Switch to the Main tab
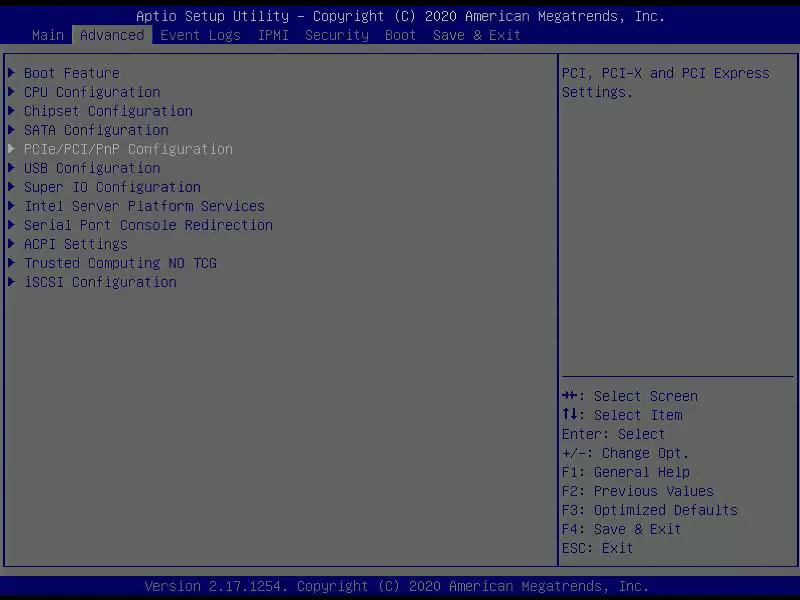 click(x=48, y=35)
